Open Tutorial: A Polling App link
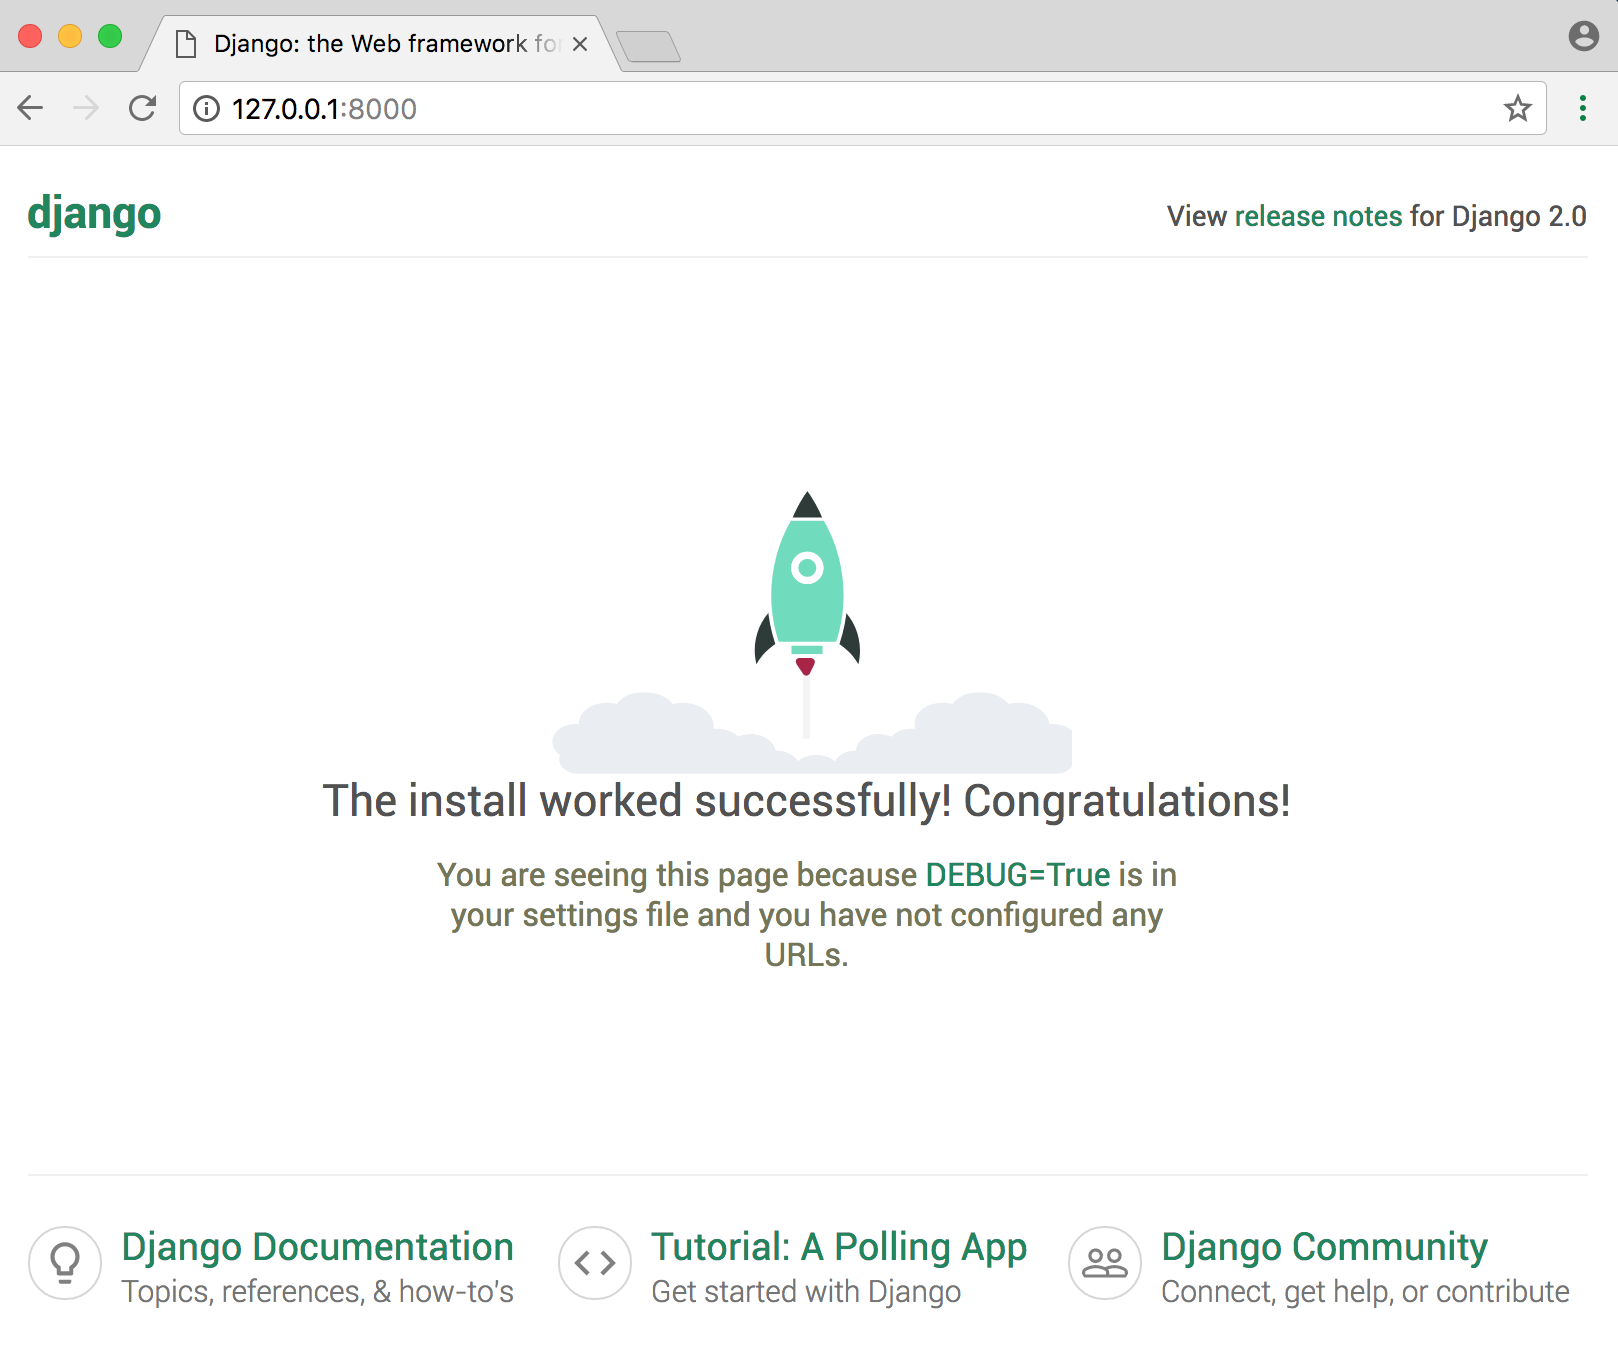1618x1352 pixels. 839,1247
